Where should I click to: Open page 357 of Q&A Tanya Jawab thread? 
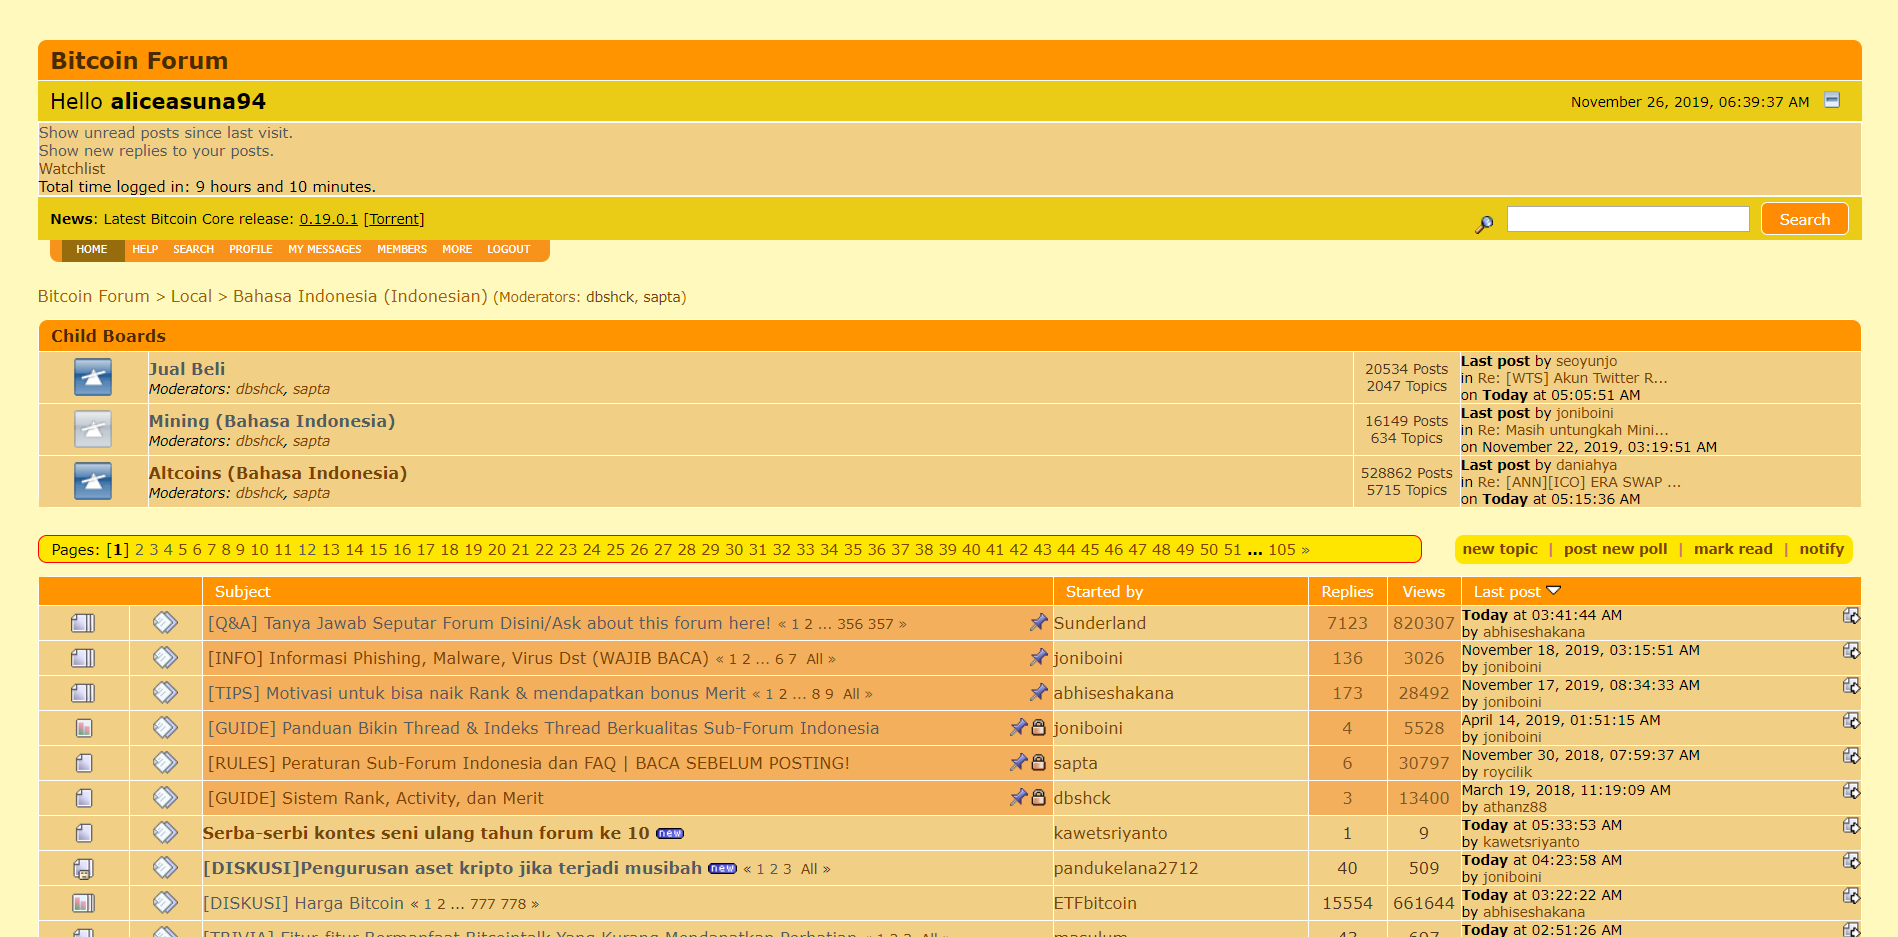click(x=880, y=624)
